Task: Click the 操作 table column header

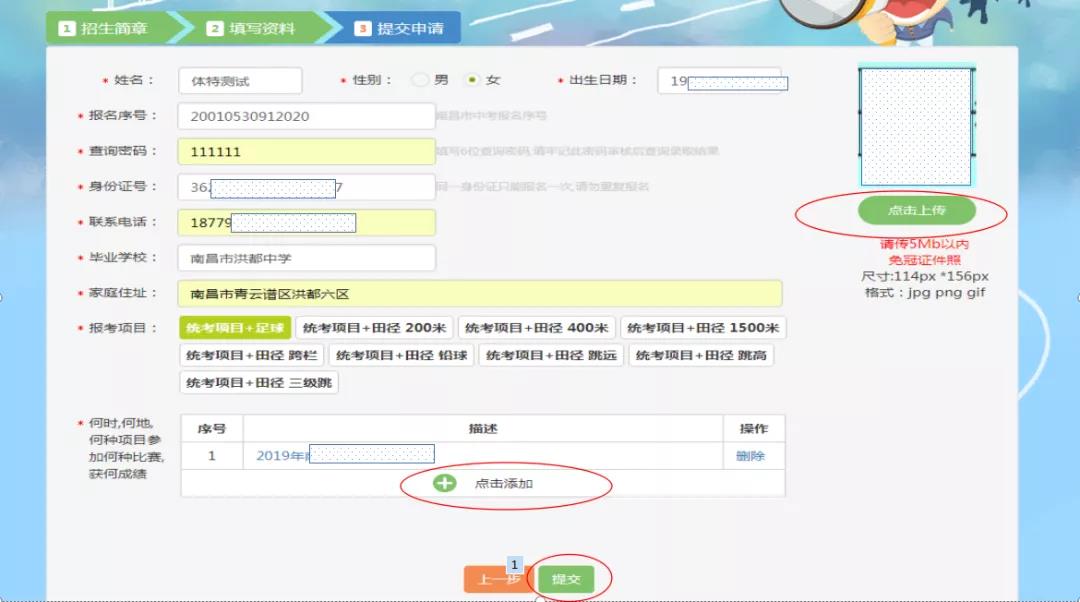Action: [x=754, y=428]
